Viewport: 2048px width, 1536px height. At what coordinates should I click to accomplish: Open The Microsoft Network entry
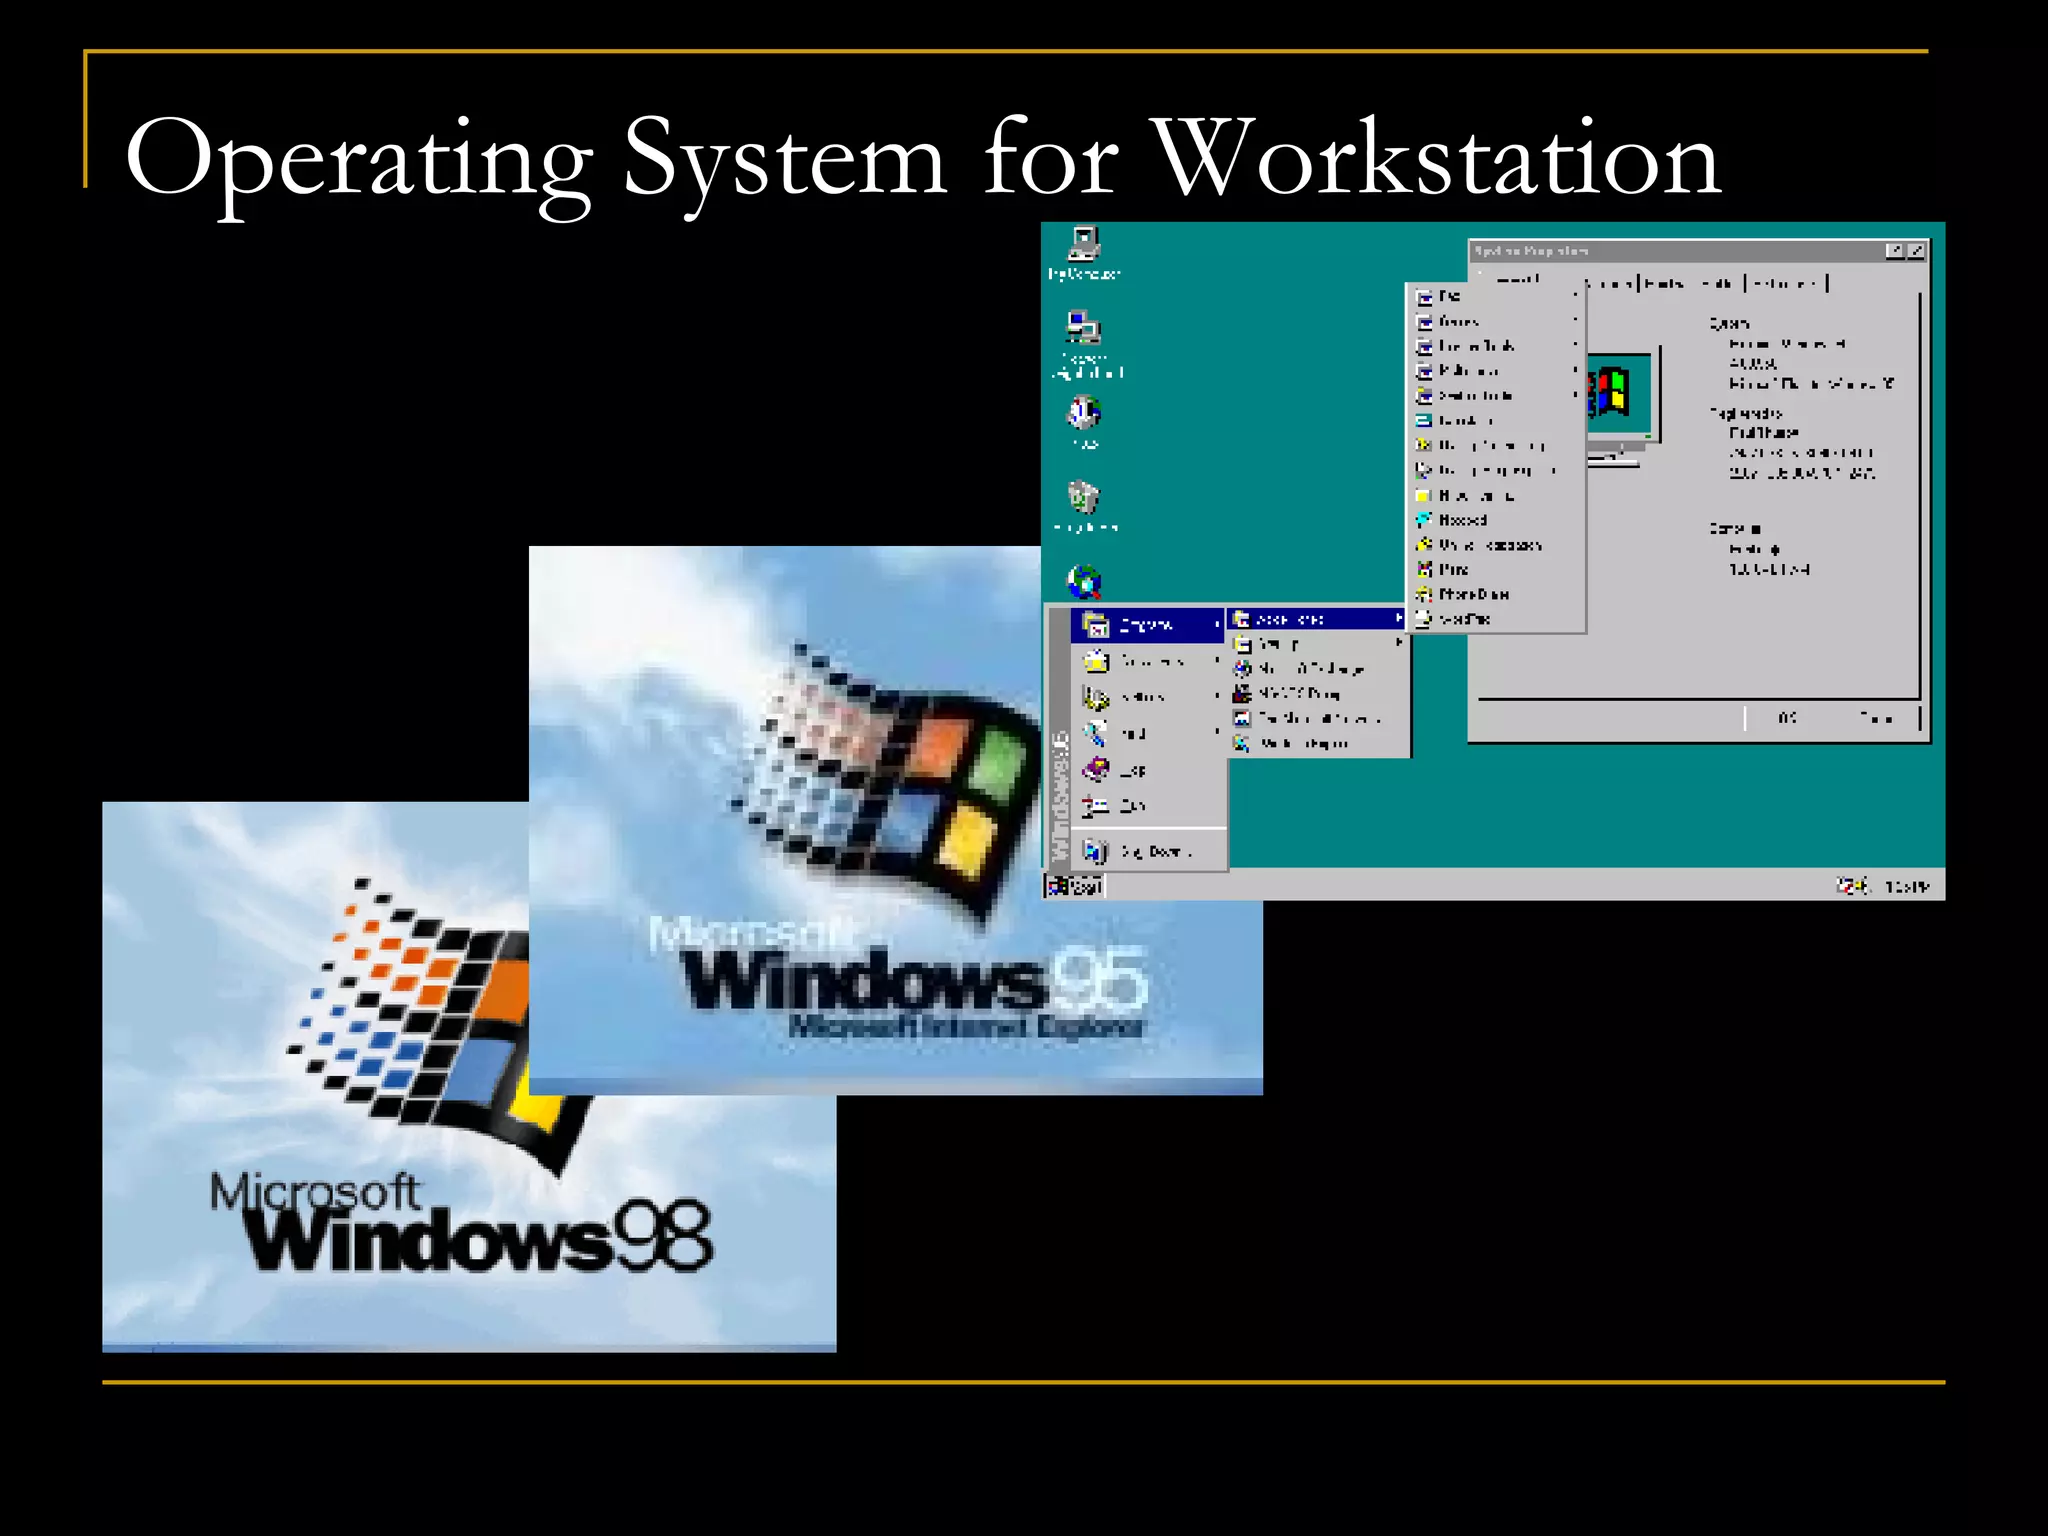(x=1317, y=718)
